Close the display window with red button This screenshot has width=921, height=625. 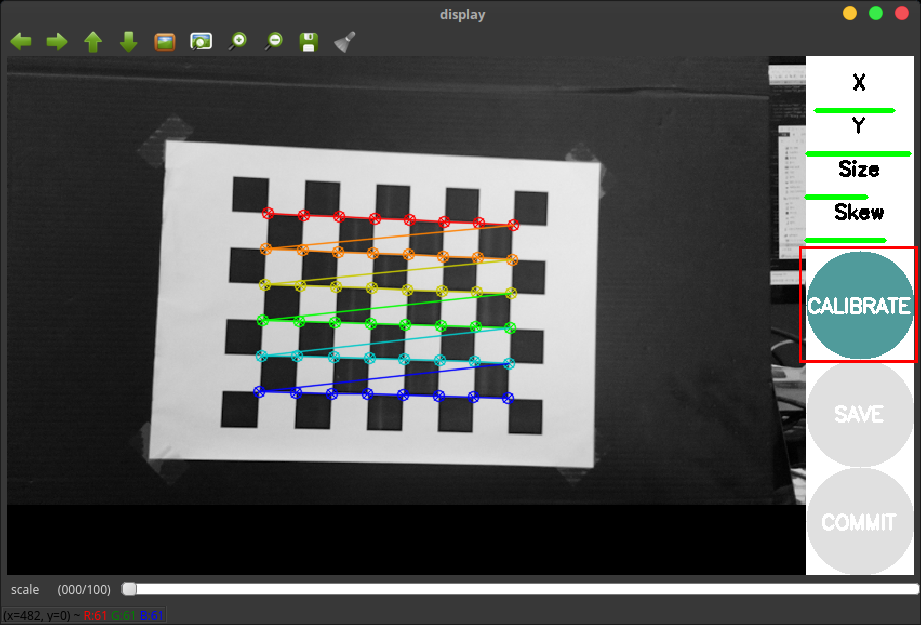902,13
